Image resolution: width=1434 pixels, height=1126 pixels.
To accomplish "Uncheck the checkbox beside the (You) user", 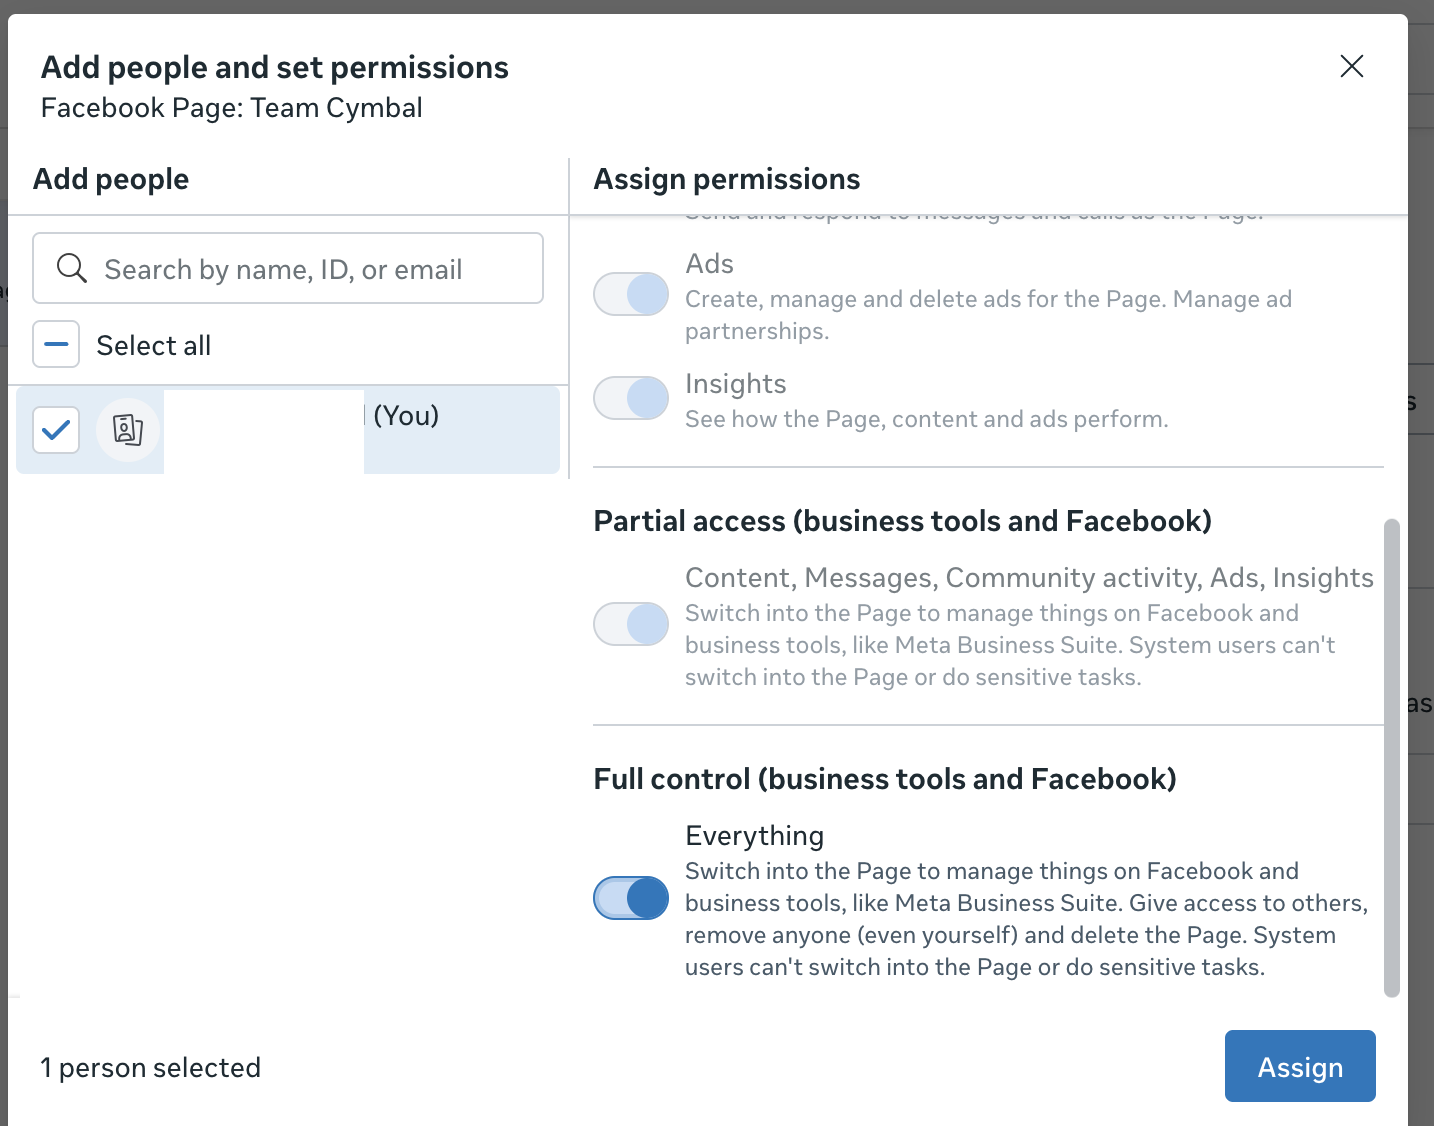I will [x=56, y=430].
